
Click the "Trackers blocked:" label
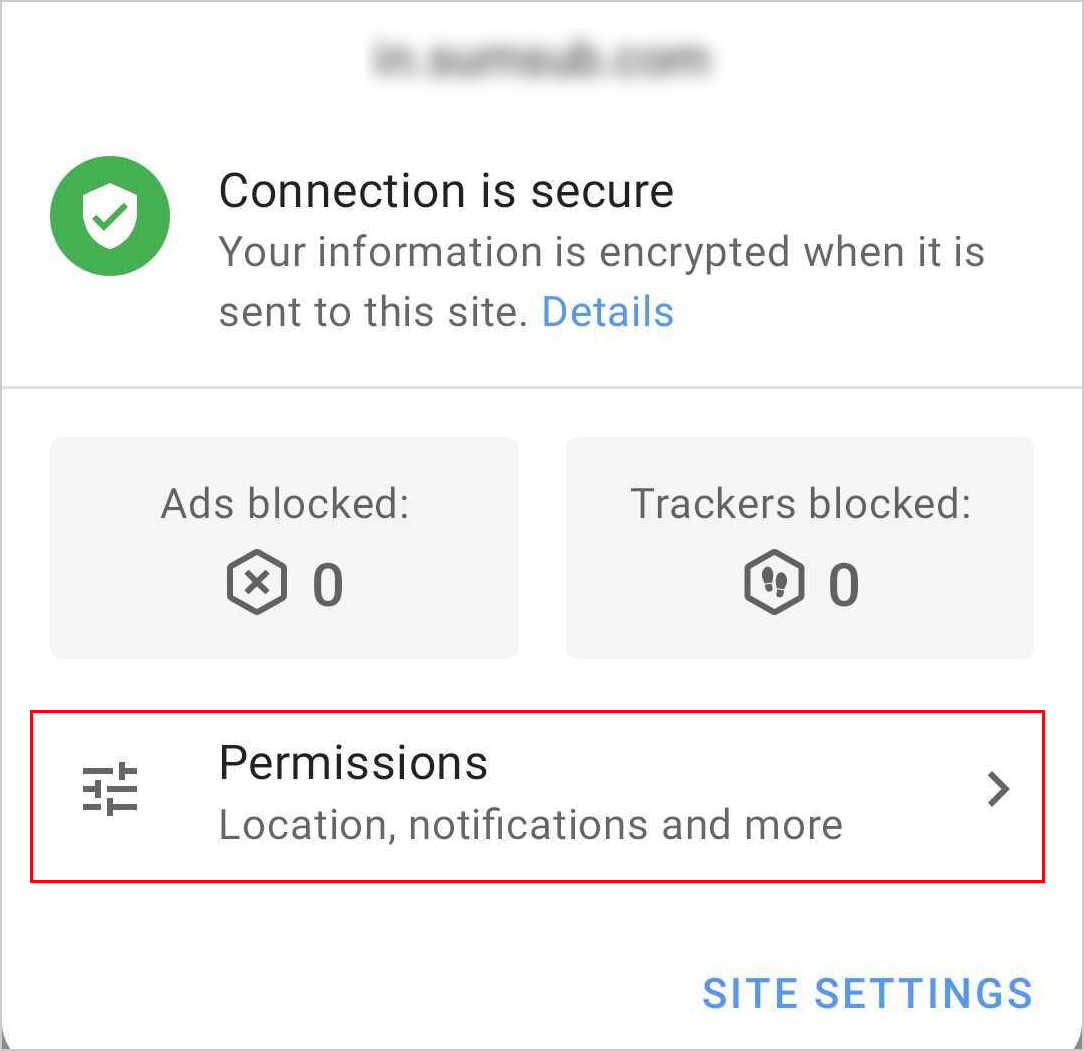[800, 504]
